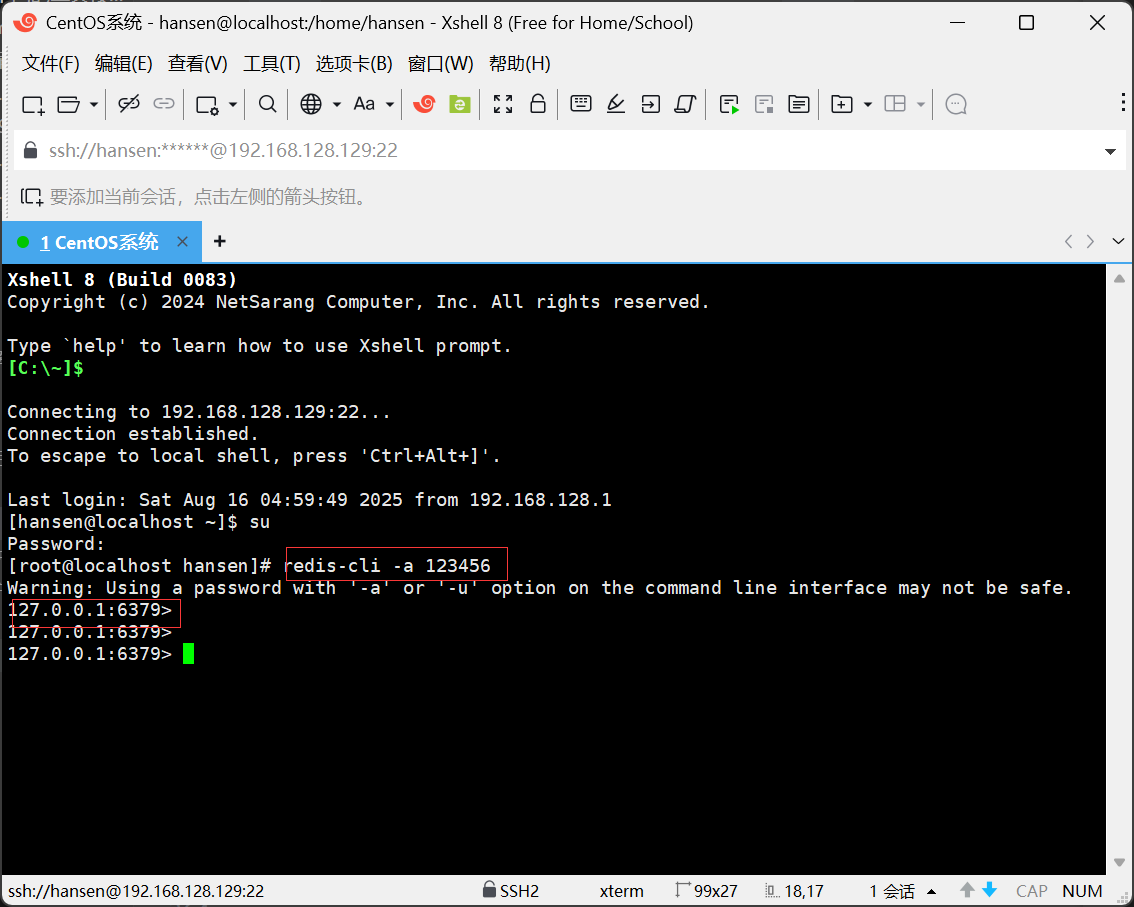Expand the Open session folder dropdown arrow
1134x907 pixels.
94,104
